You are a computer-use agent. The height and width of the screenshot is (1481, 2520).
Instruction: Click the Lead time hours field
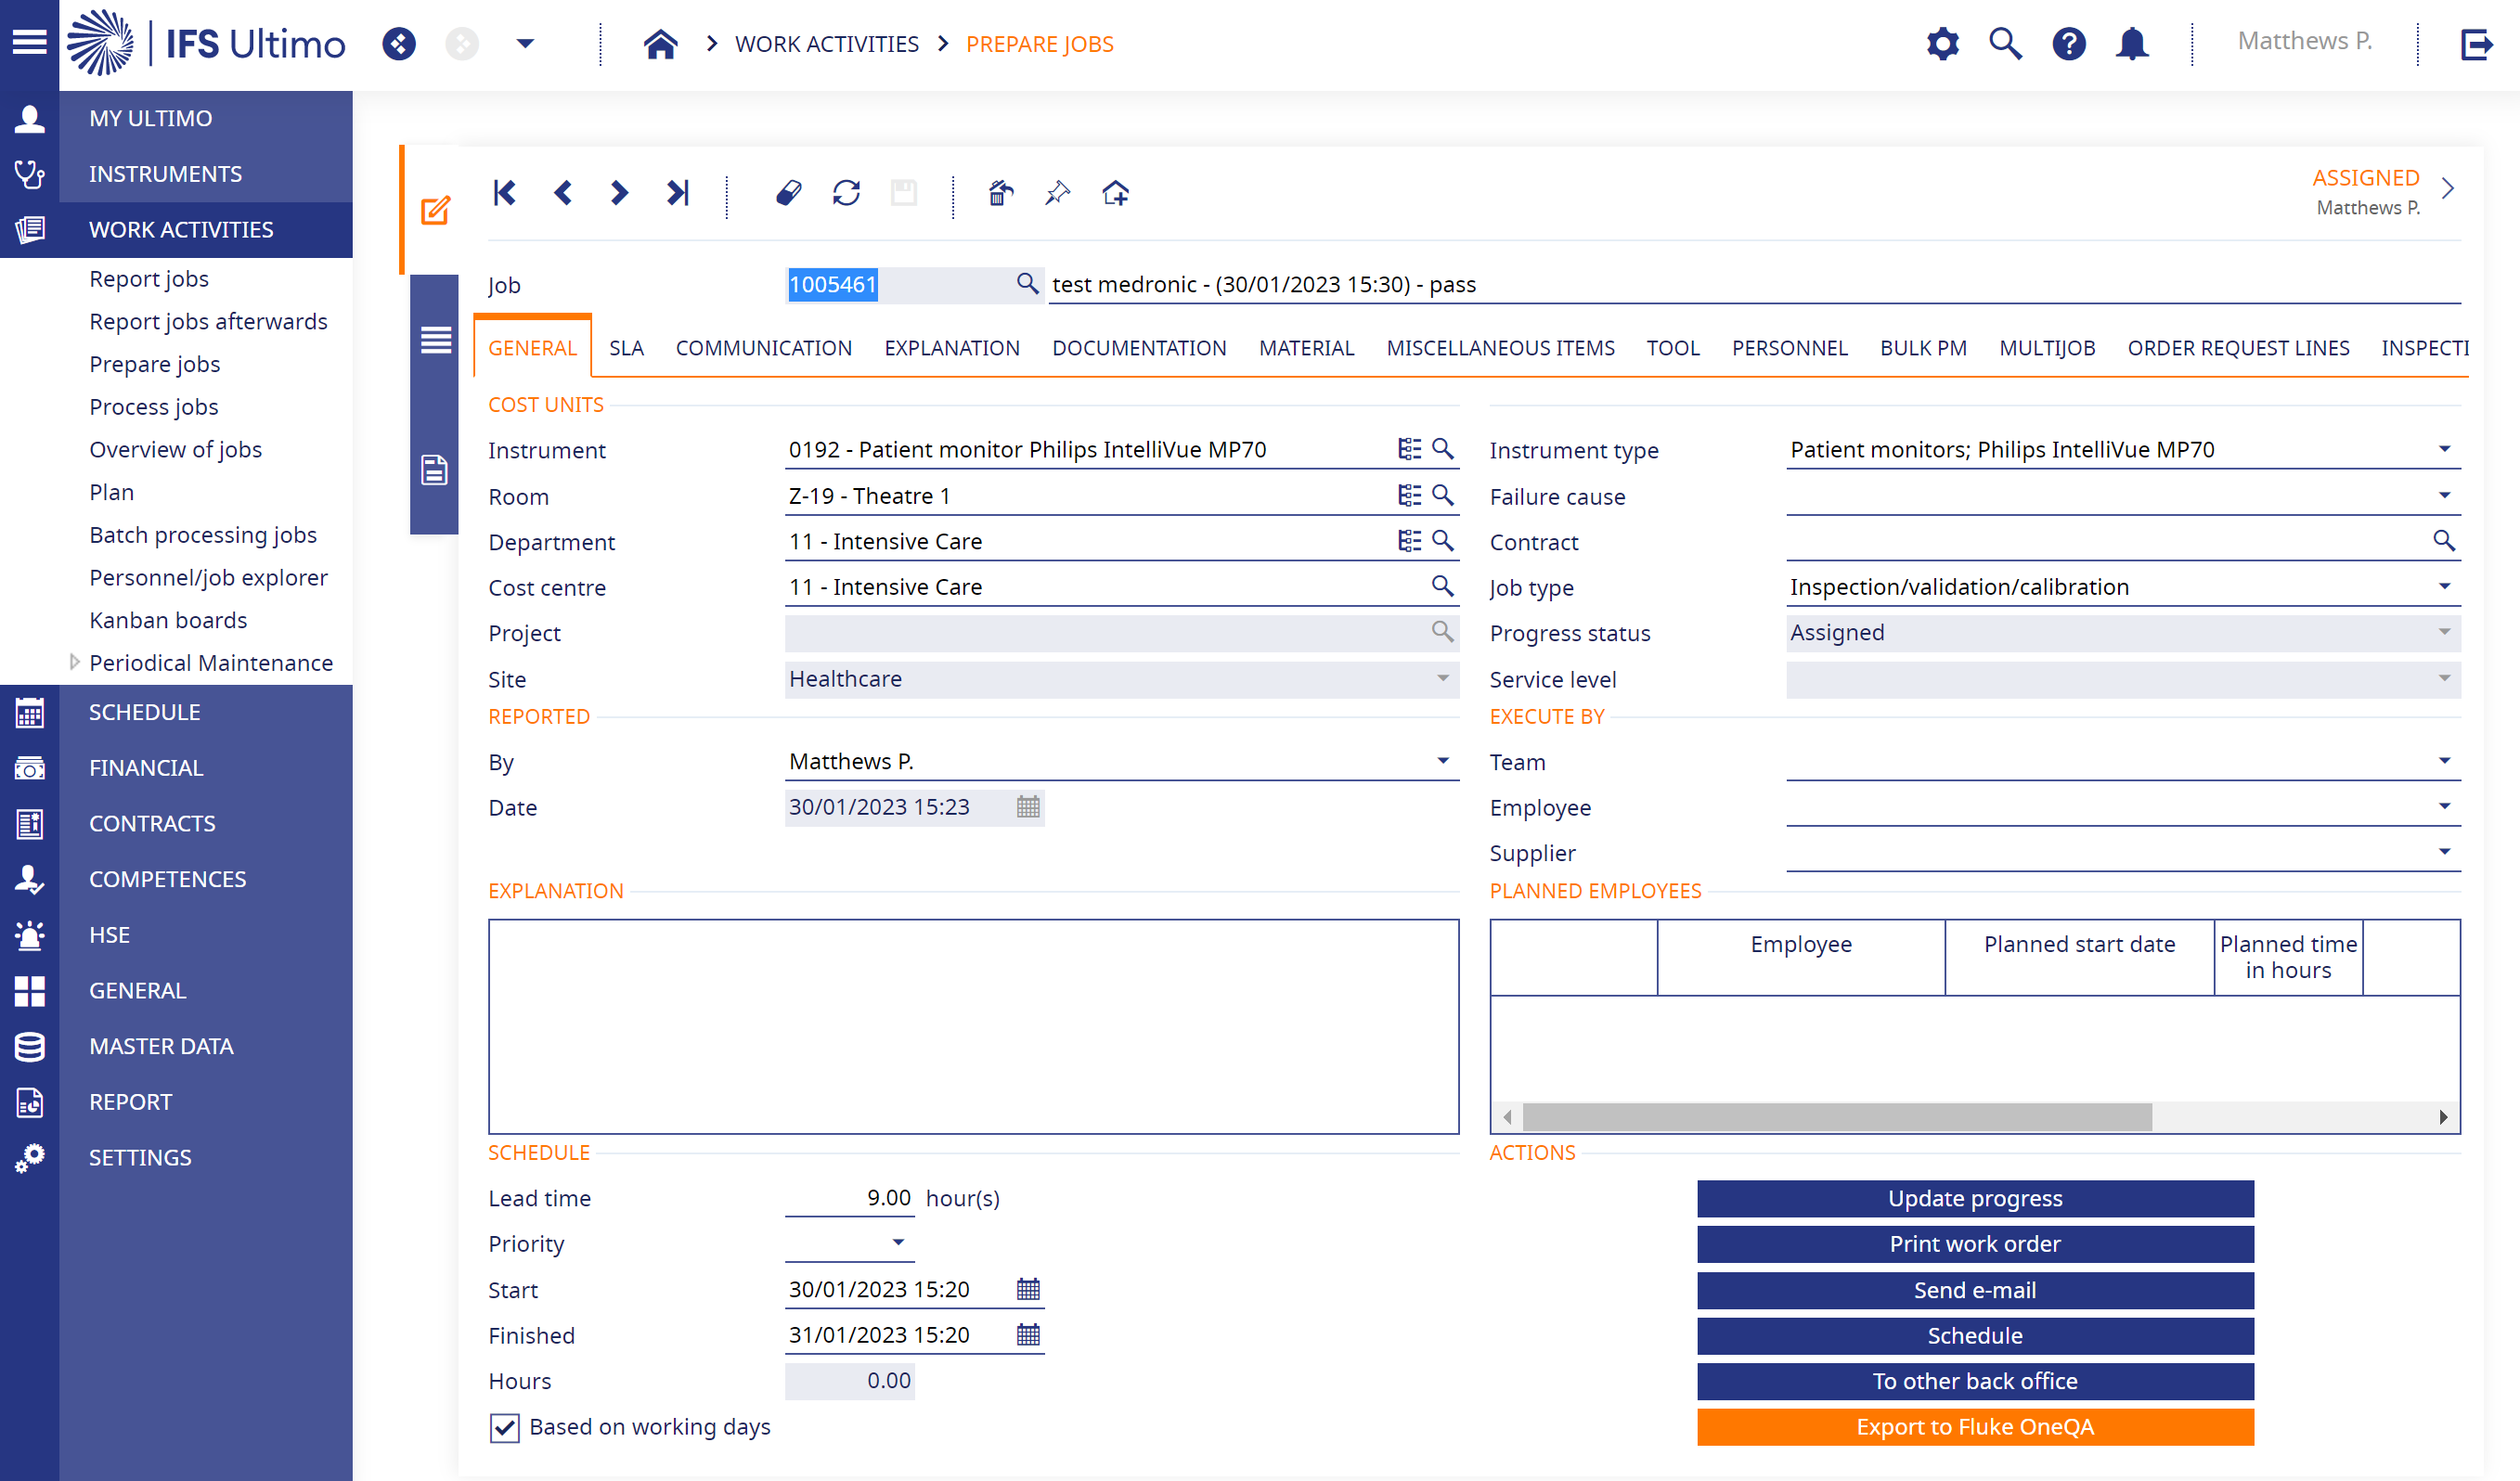[x=849, y=1198]
